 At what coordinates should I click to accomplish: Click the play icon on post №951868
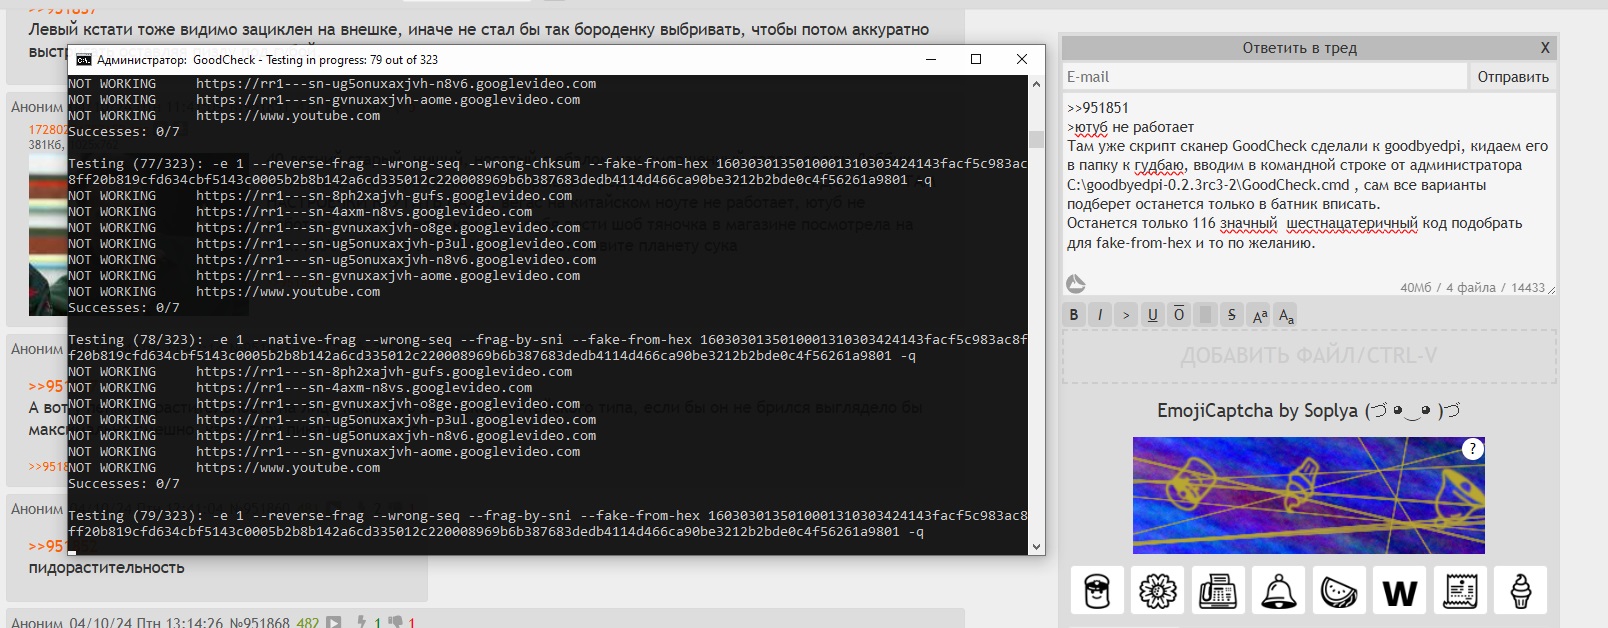tap(334, 622)
